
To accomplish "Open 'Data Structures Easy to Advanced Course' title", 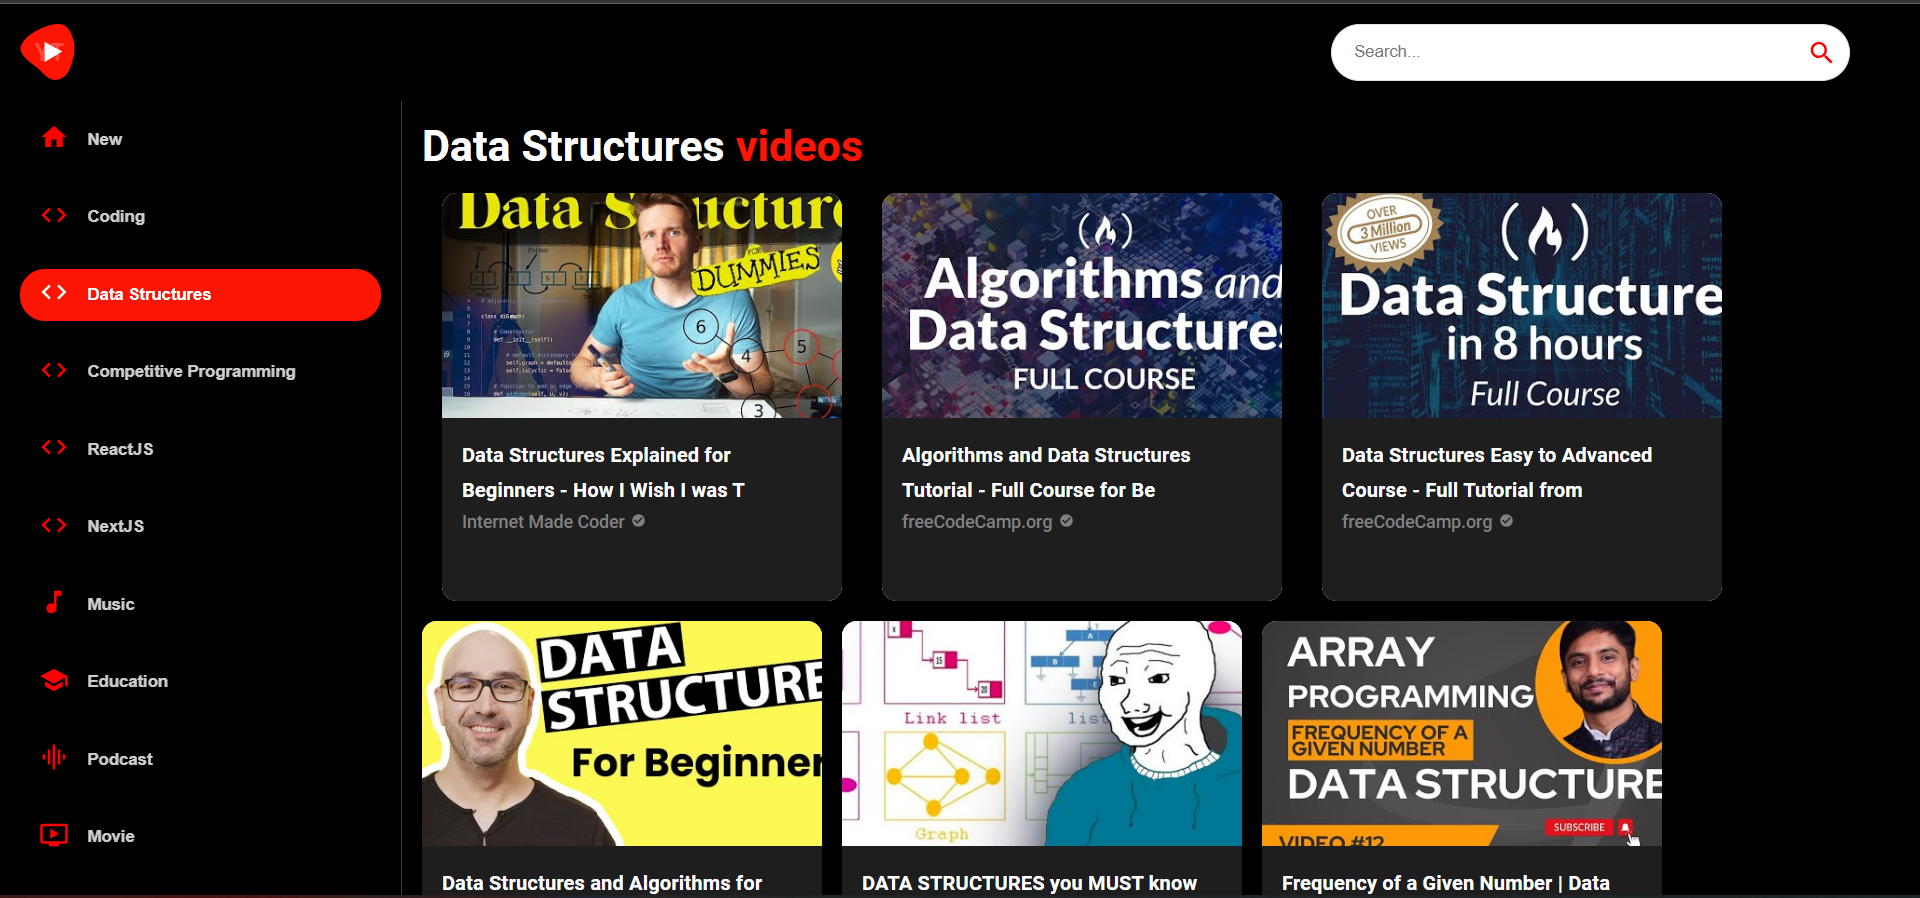I will [1497, 472].
